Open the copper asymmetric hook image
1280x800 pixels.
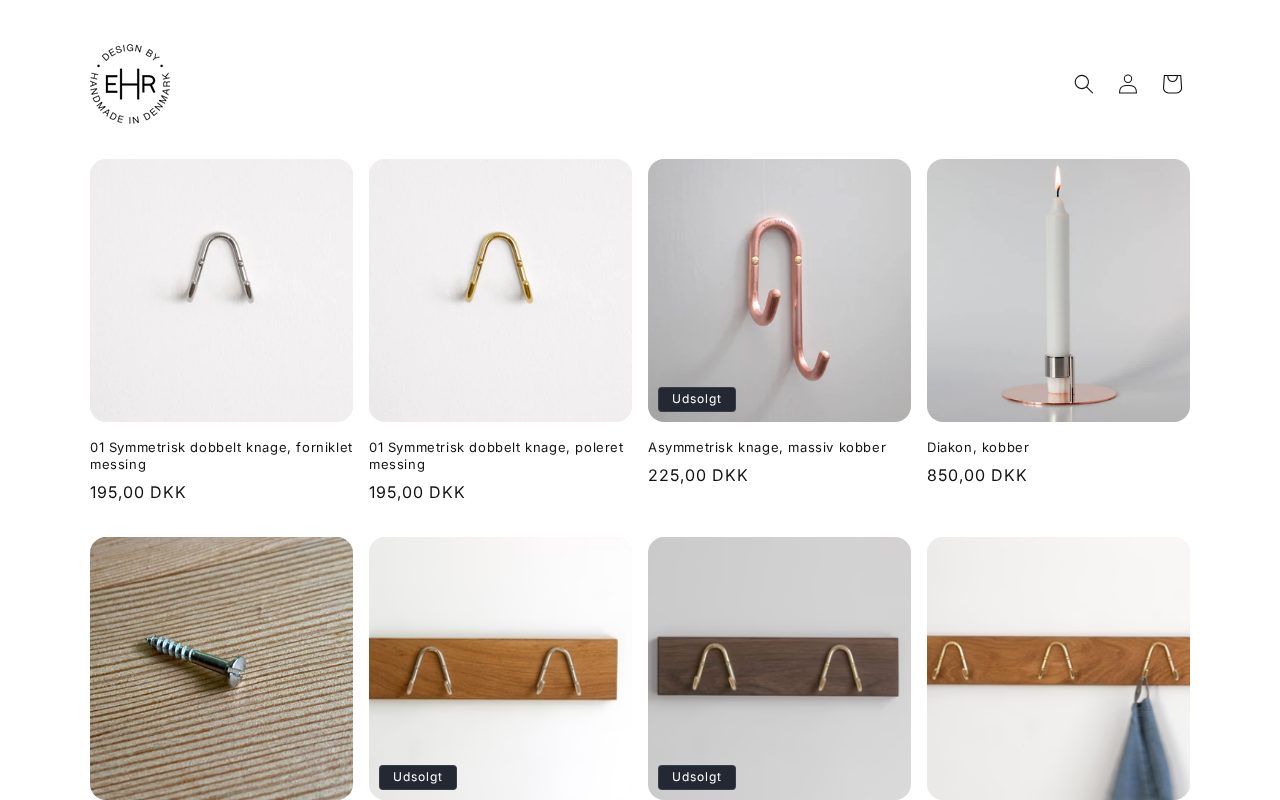pos(779,290)
